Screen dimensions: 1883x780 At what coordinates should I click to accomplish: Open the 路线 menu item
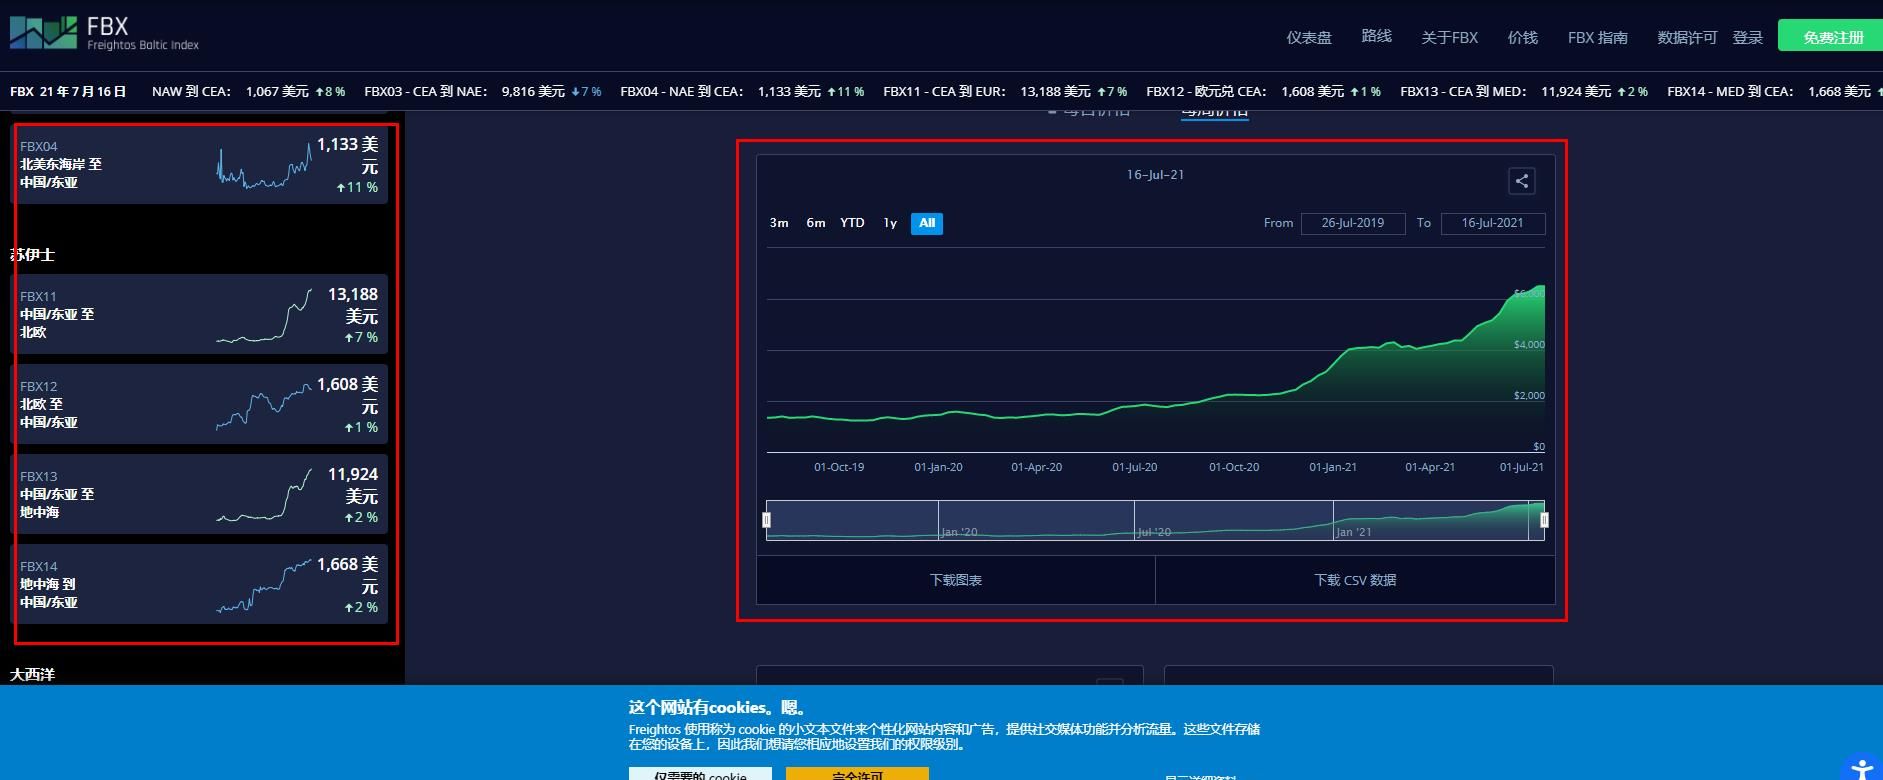coord(1376,36)
